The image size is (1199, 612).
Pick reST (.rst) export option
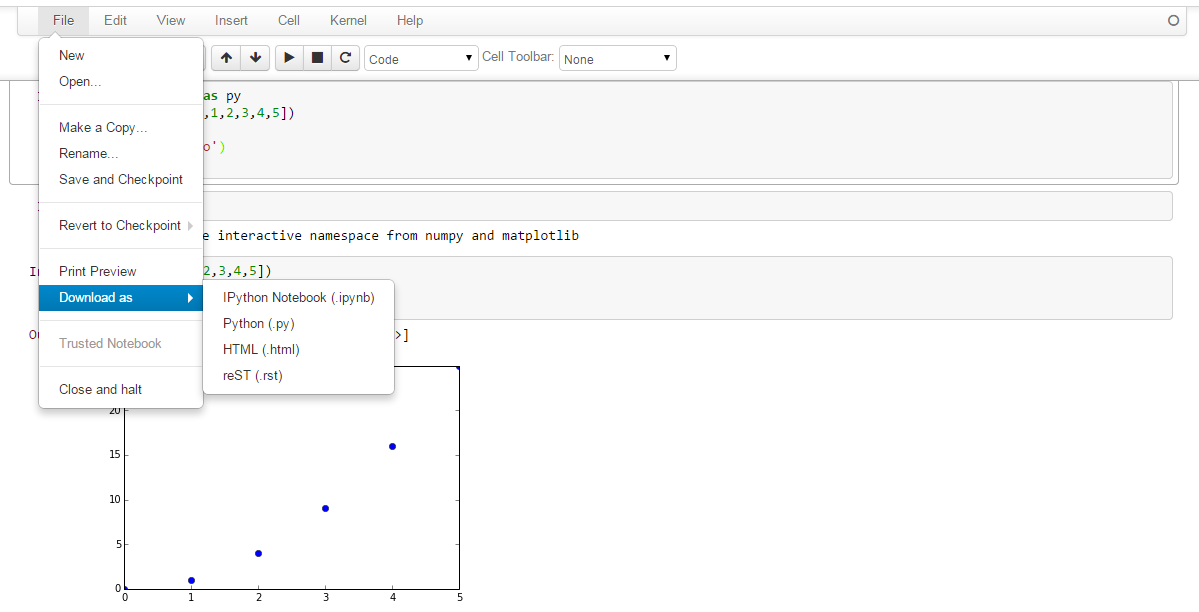pos(253,375)
